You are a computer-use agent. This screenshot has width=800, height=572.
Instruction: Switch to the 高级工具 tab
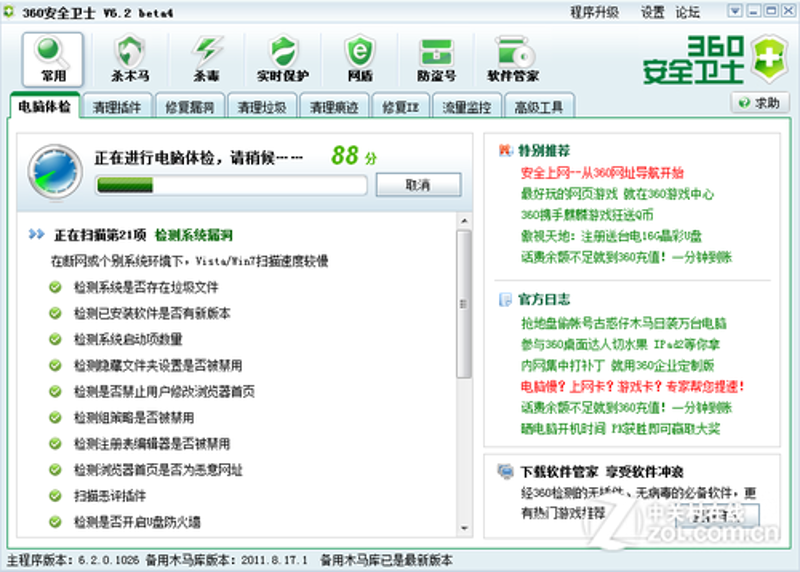pyautogui.click(x=539, y=107)
